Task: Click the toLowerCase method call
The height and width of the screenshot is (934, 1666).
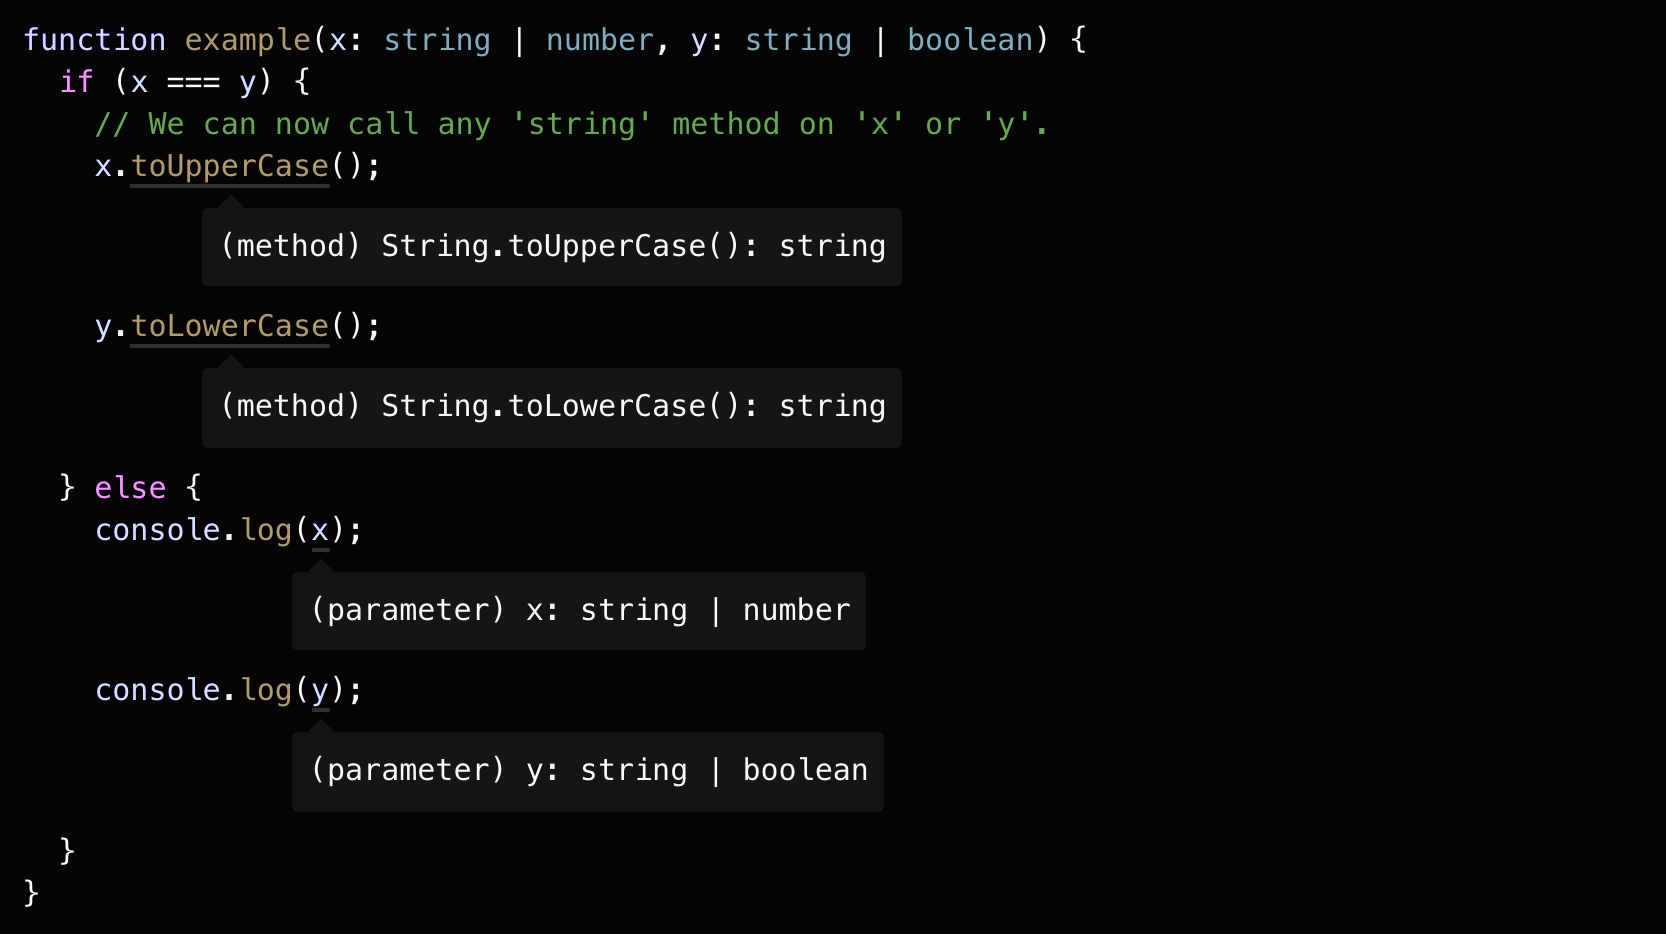Action: tap(230, 326)
